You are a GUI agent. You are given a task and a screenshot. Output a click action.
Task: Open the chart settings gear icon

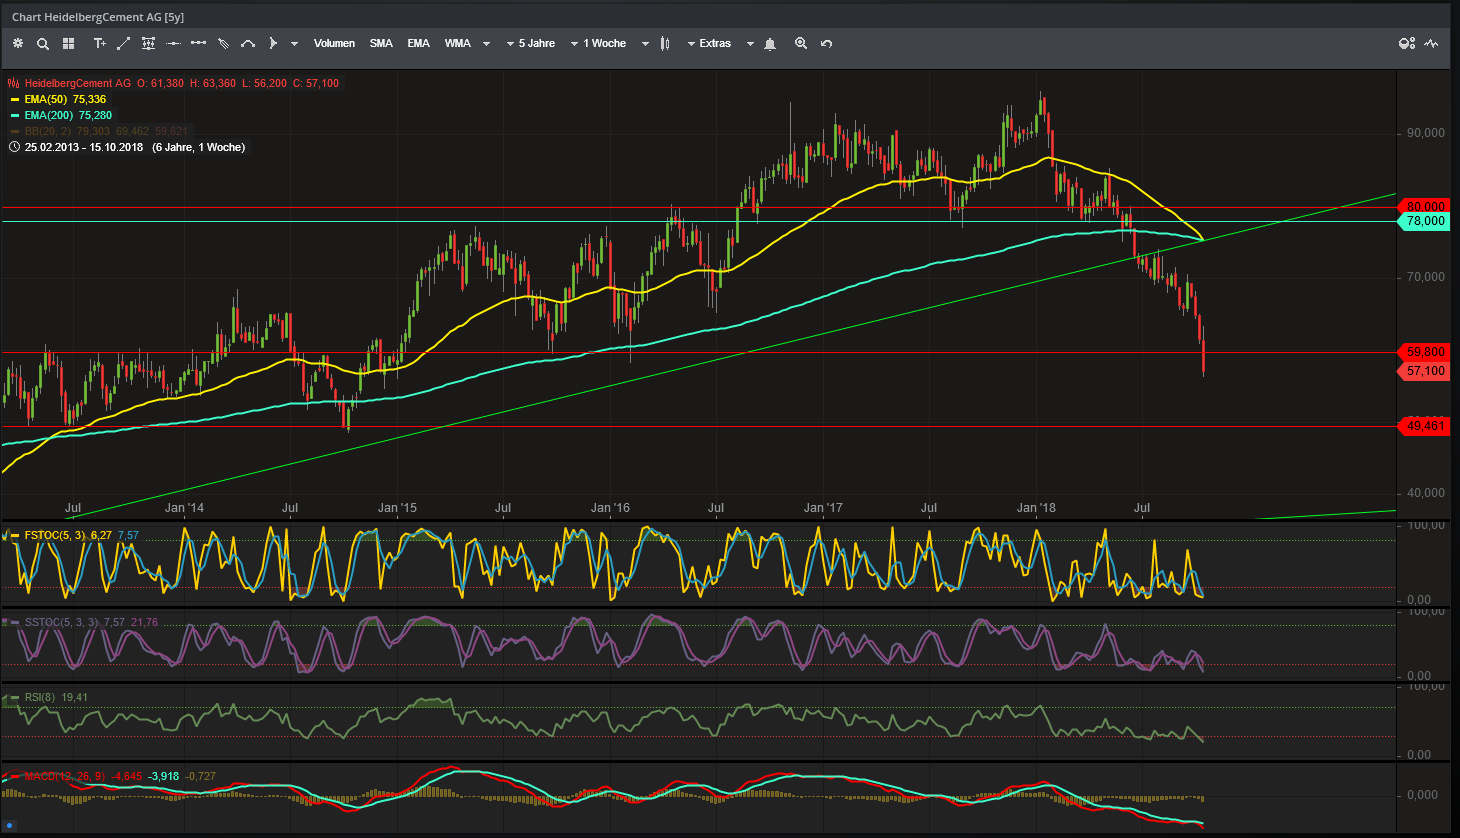[x=18, y=43]
